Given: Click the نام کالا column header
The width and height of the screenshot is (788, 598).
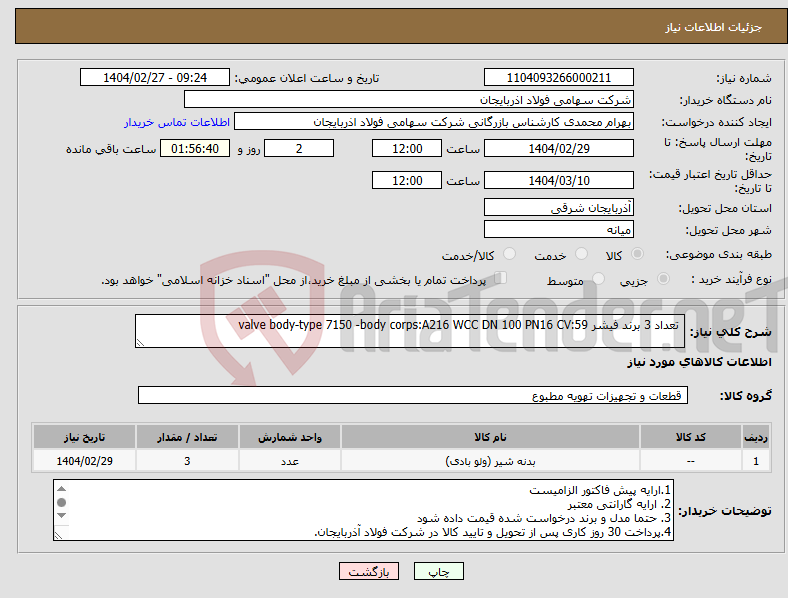Looking at the screenshot, I should (490, 437).
